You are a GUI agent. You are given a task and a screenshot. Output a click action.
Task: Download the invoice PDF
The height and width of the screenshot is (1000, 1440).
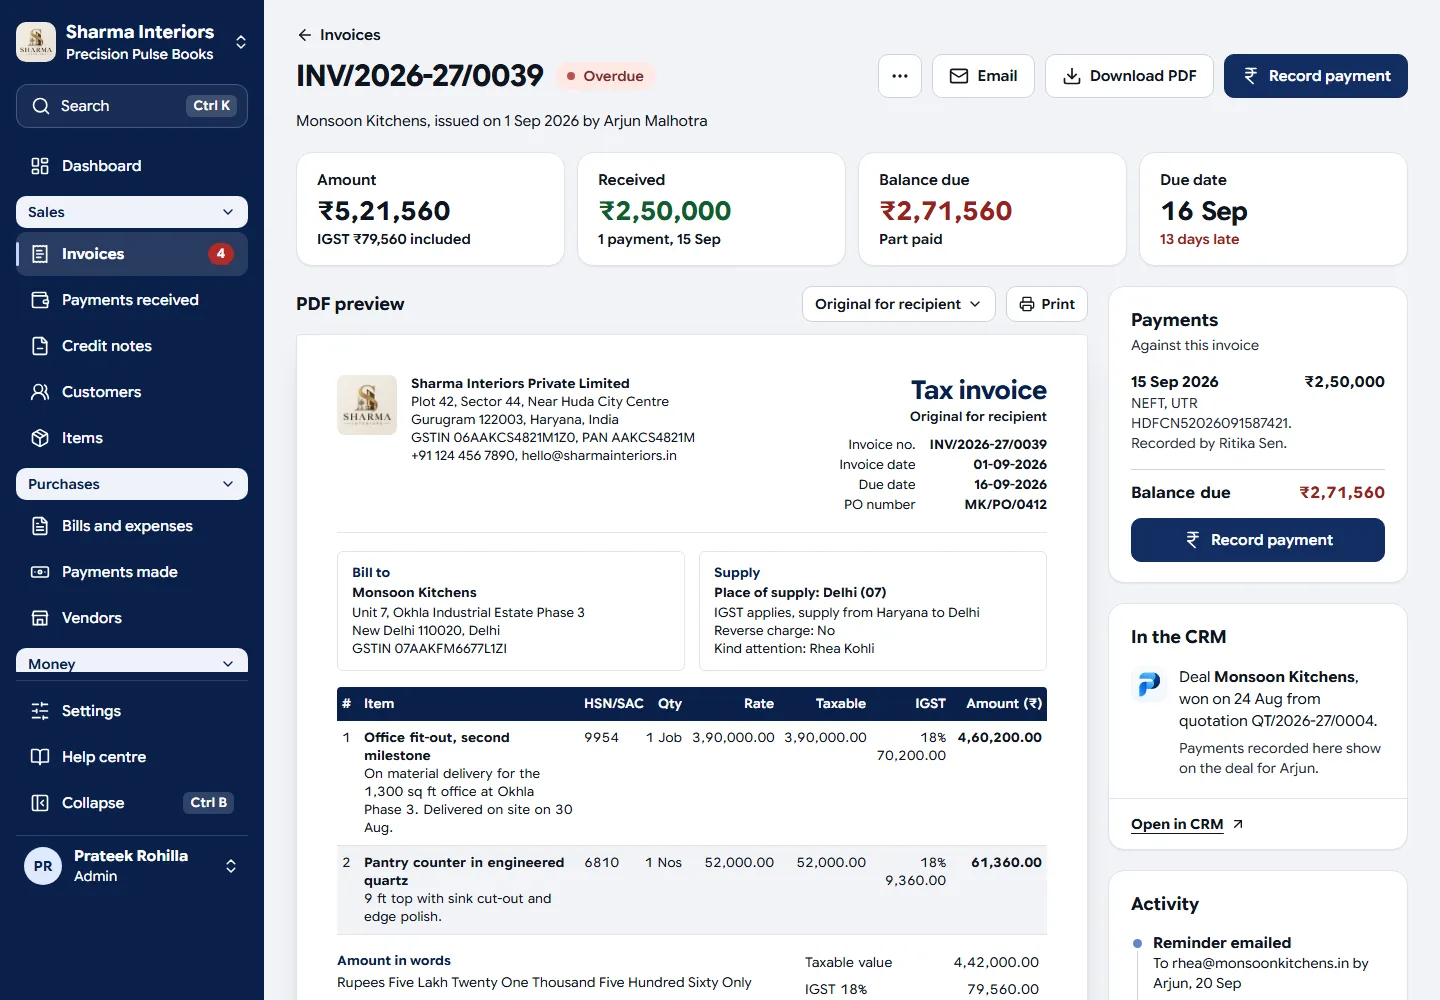click(1129, 76)
